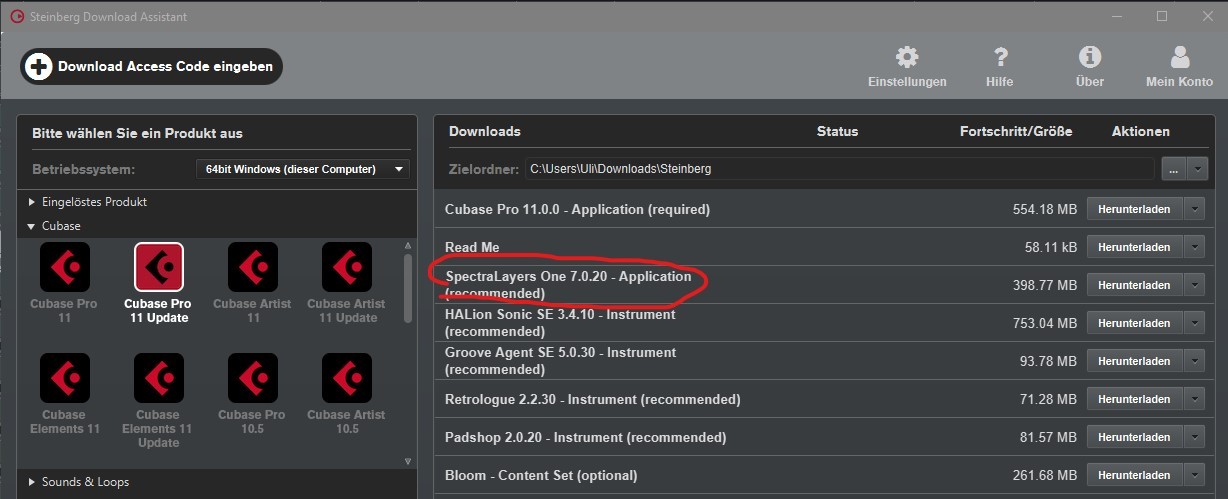Download HALion Sonic SE 3.4.10
The height and width of the screenshot is (499, 1228).
[1134, 323]
